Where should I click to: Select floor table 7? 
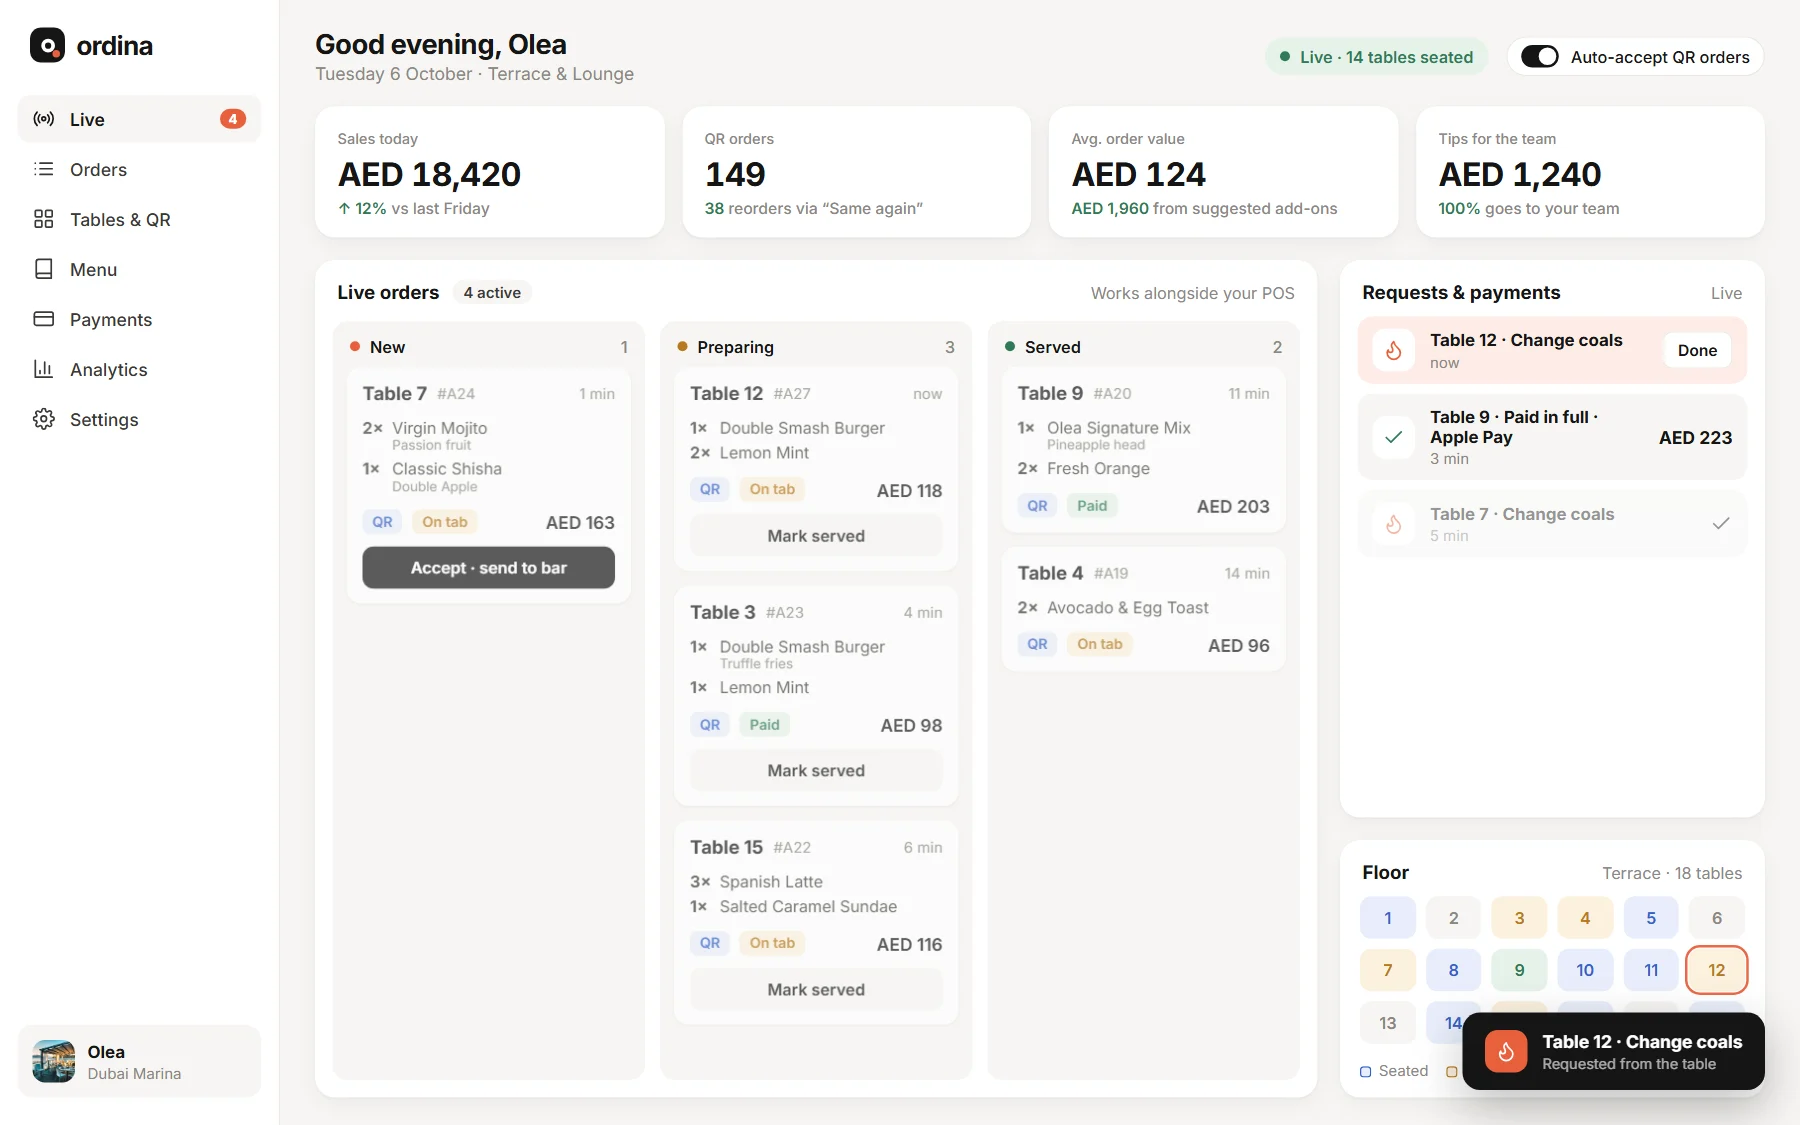point(1388,970)
